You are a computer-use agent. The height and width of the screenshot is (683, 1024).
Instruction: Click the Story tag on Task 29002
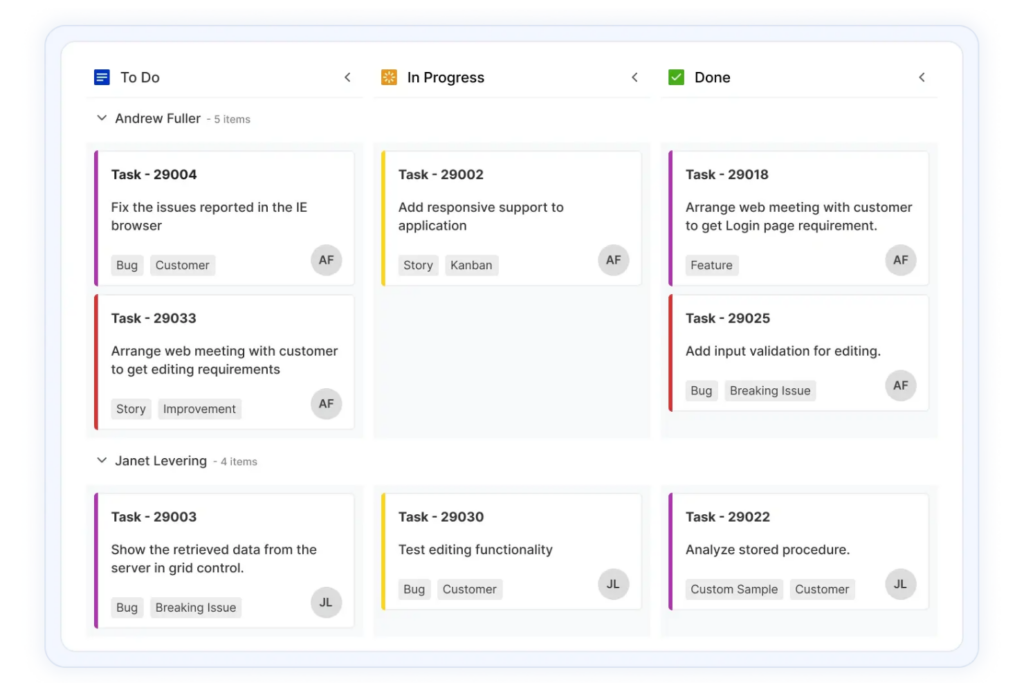click(x=418, y=265)
